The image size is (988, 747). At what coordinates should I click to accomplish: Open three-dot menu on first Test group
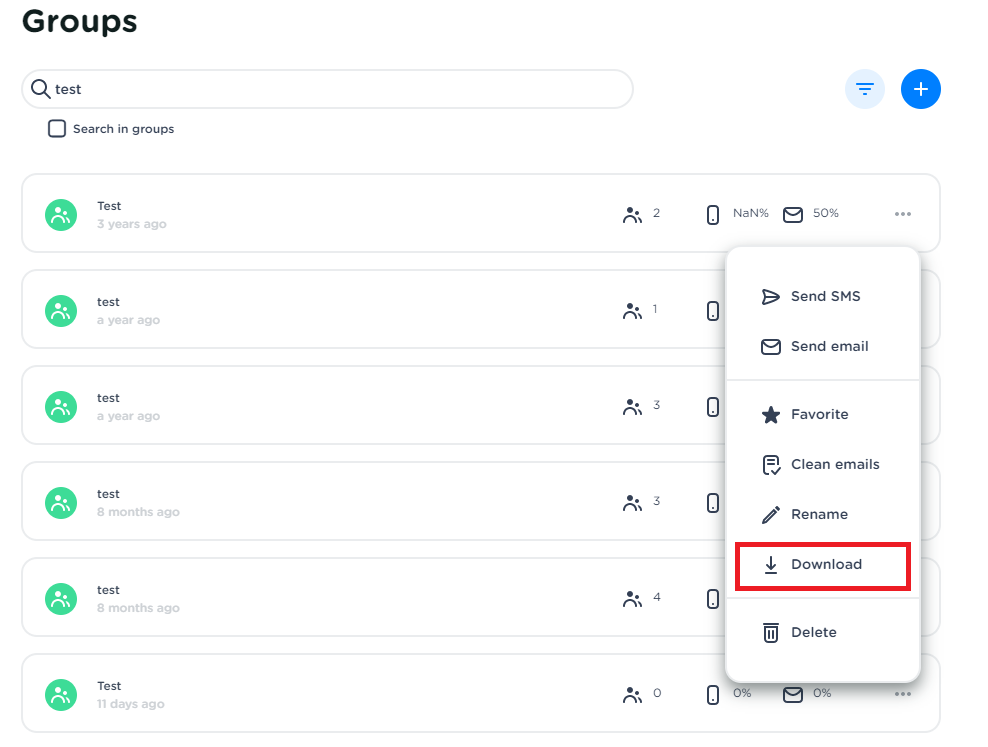[903, 214]
